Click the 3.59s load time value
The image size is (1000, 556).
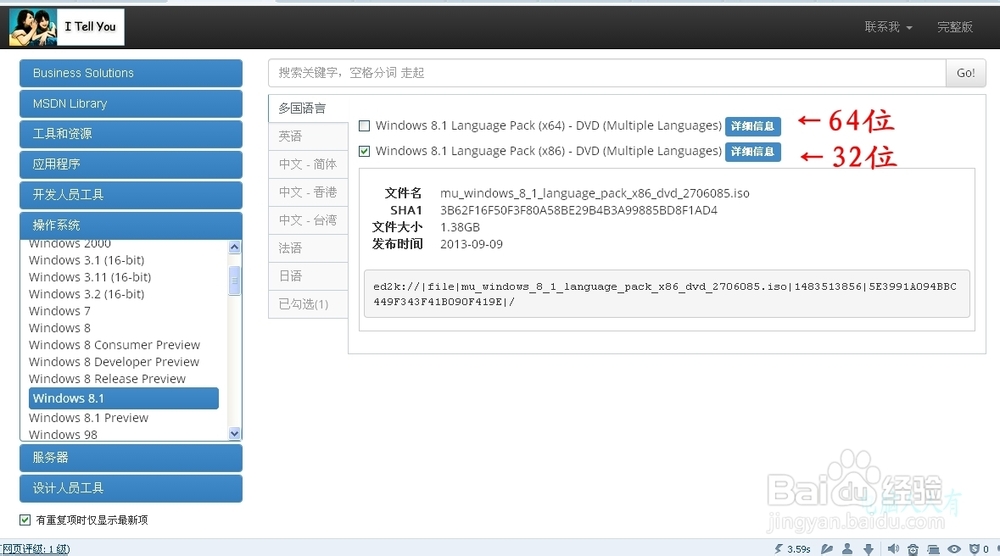pos(798,549)
